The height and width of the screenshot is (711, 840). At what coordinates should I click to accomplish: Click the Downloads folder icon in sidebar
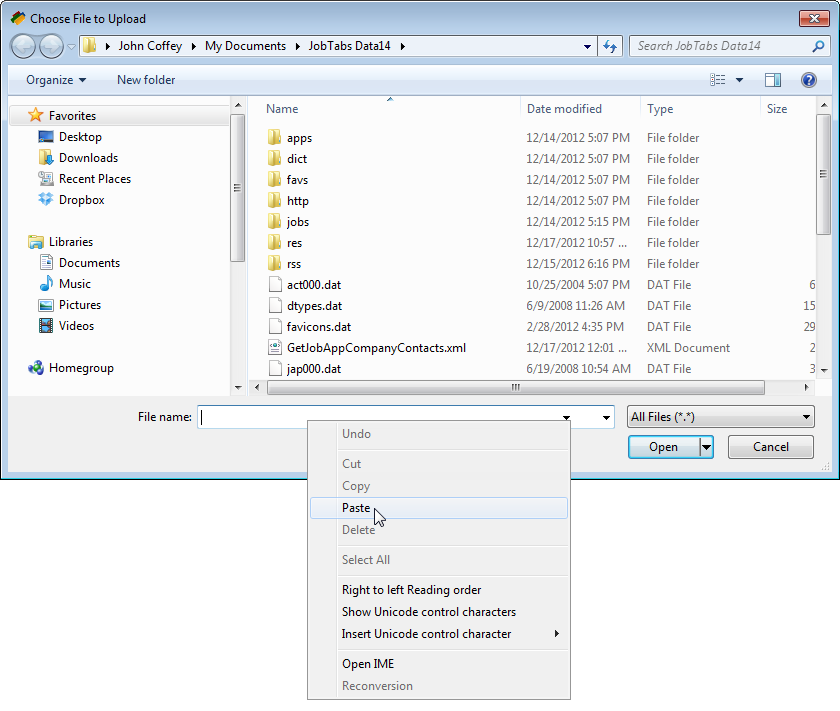point(46,158)
